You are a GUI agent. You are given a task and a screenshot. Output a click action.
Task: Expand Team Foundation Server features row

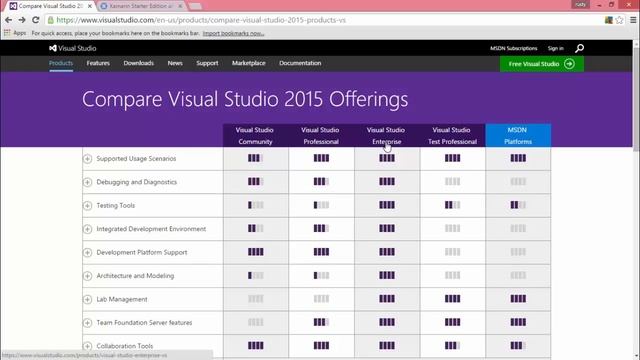tap(87, 323)
